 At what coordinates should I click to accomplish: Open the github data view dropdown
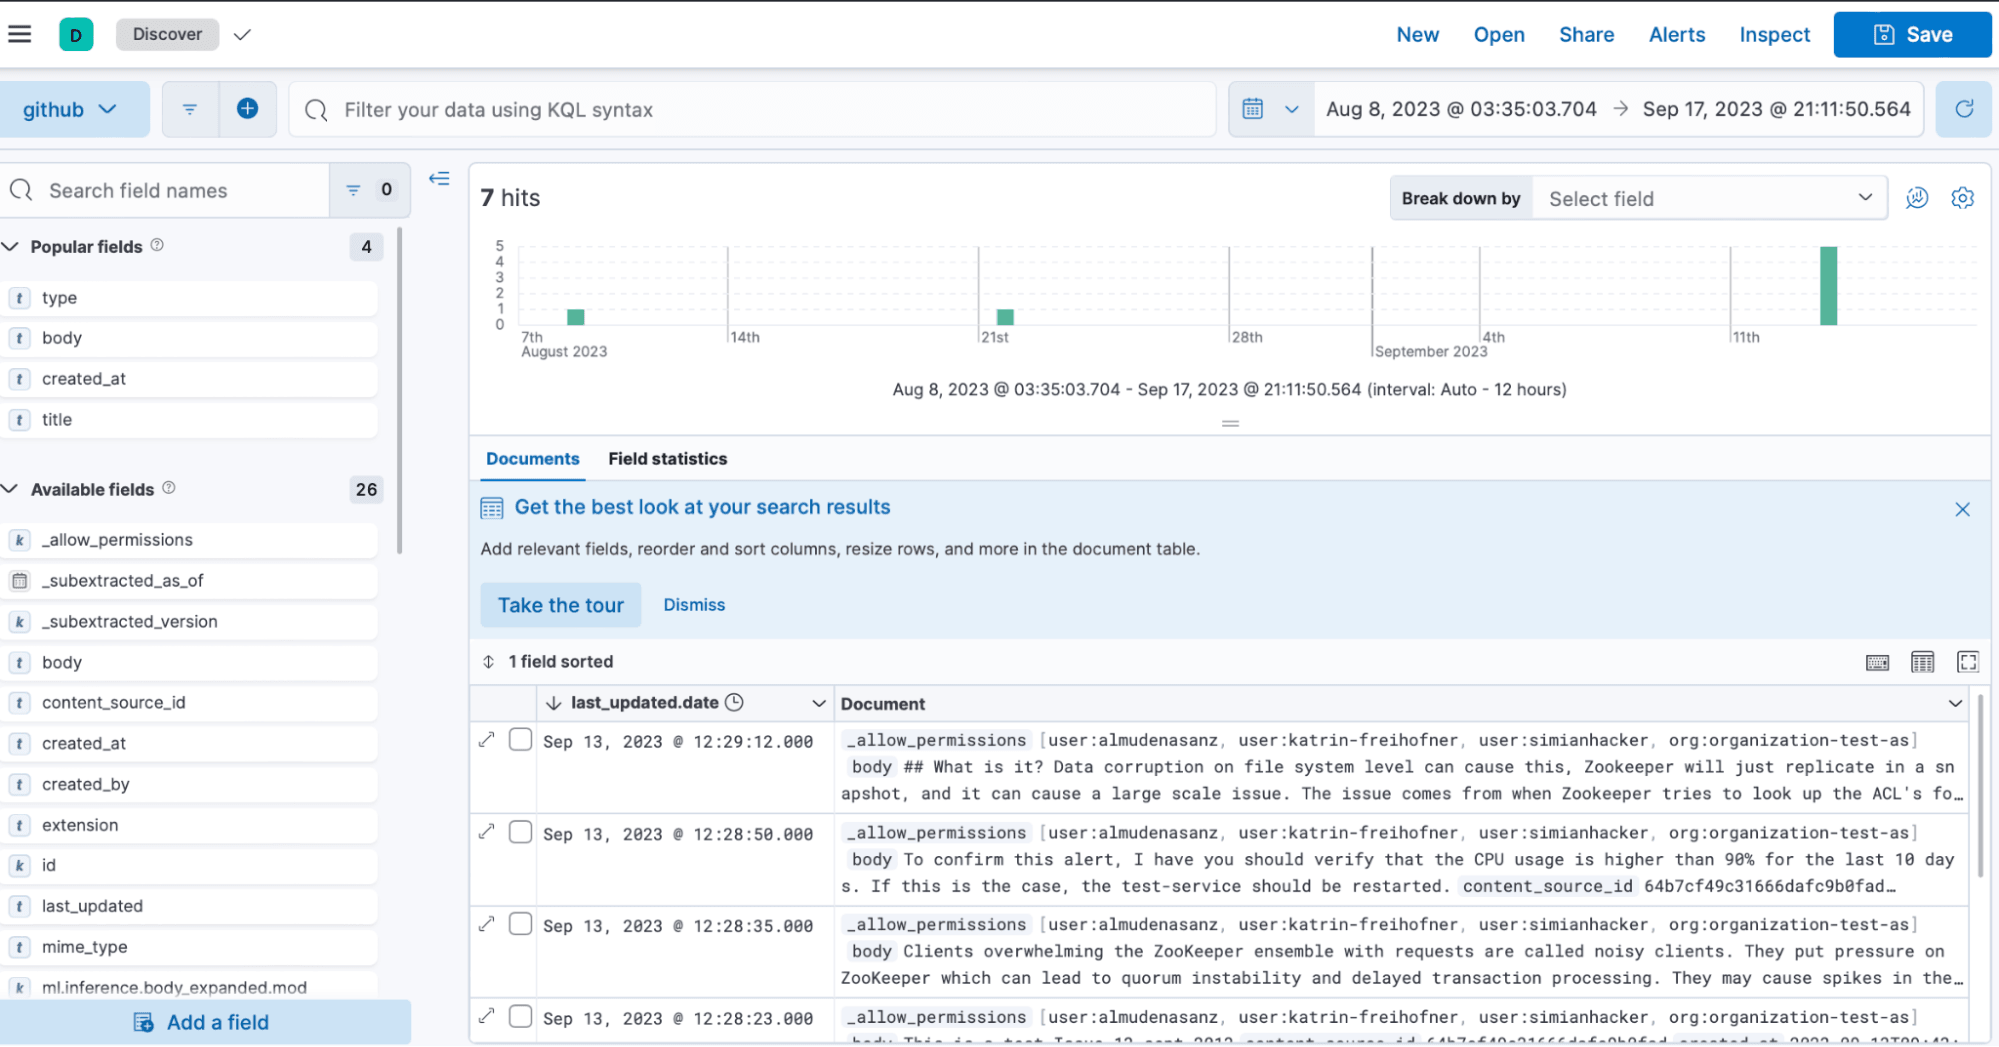(x=72, y=109)
